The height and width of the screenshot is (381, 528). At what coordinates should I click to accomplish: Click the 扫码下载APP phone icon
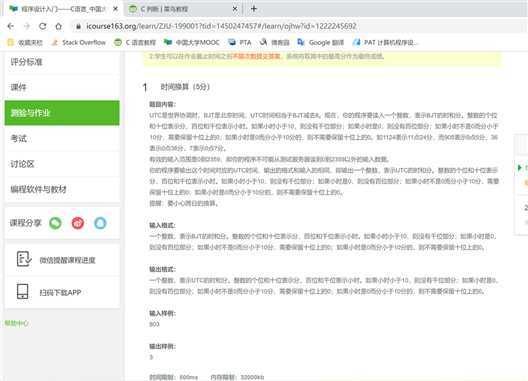(x=23, y=291)
